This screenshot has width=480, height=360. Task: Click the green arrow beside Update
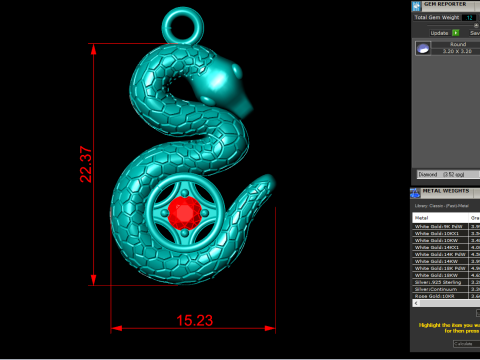pyautogui.click(x=455, y=33)
